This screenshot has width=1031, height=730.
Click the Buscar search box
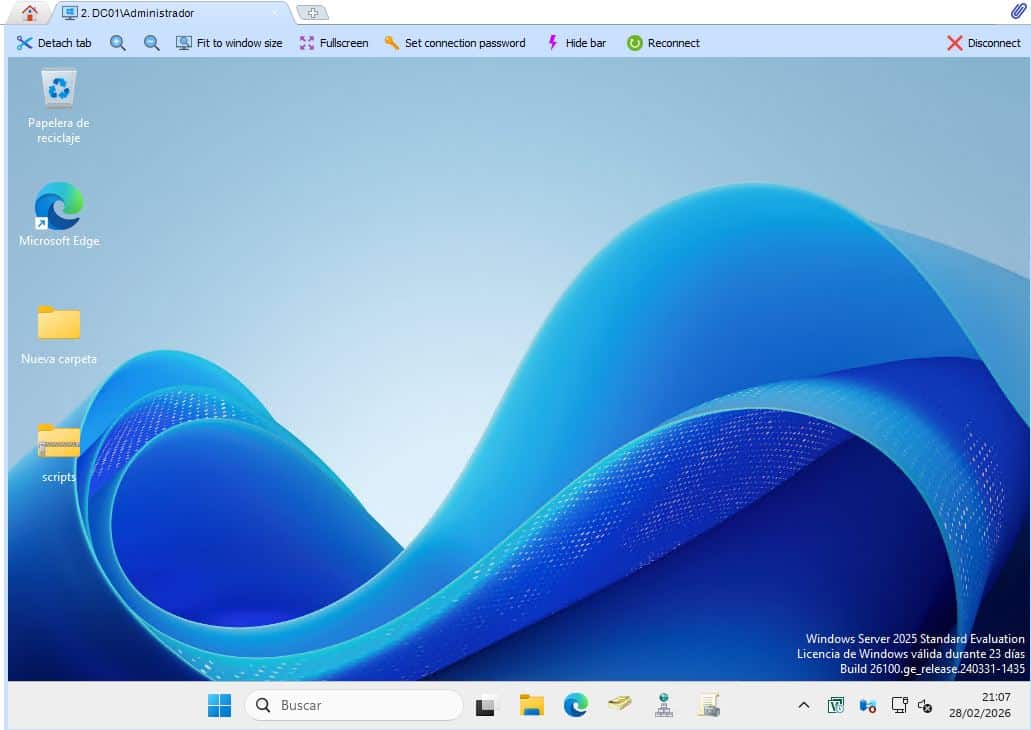click(x=354, y=705)
